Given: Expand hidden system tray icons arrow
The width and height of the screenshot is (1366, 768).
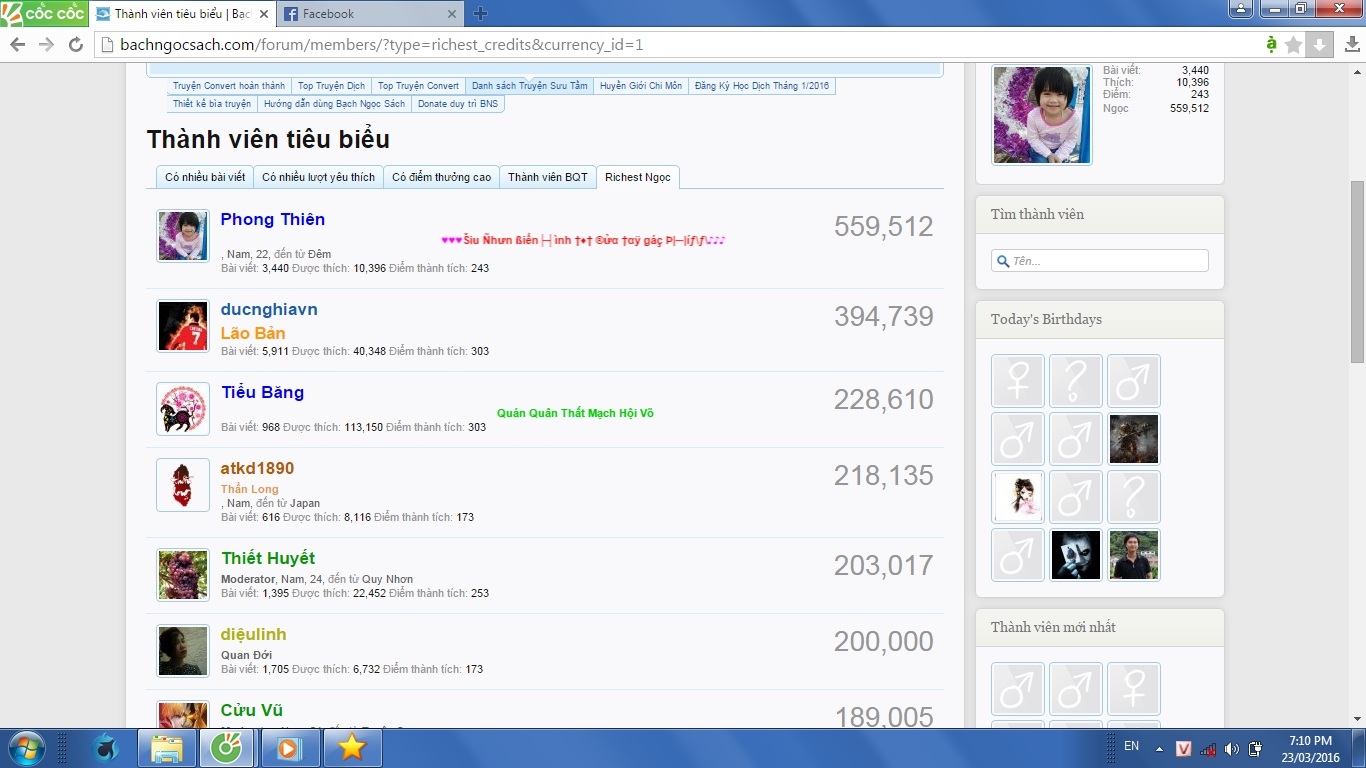Looking at the screenshot, I should tap(1159, 748).
